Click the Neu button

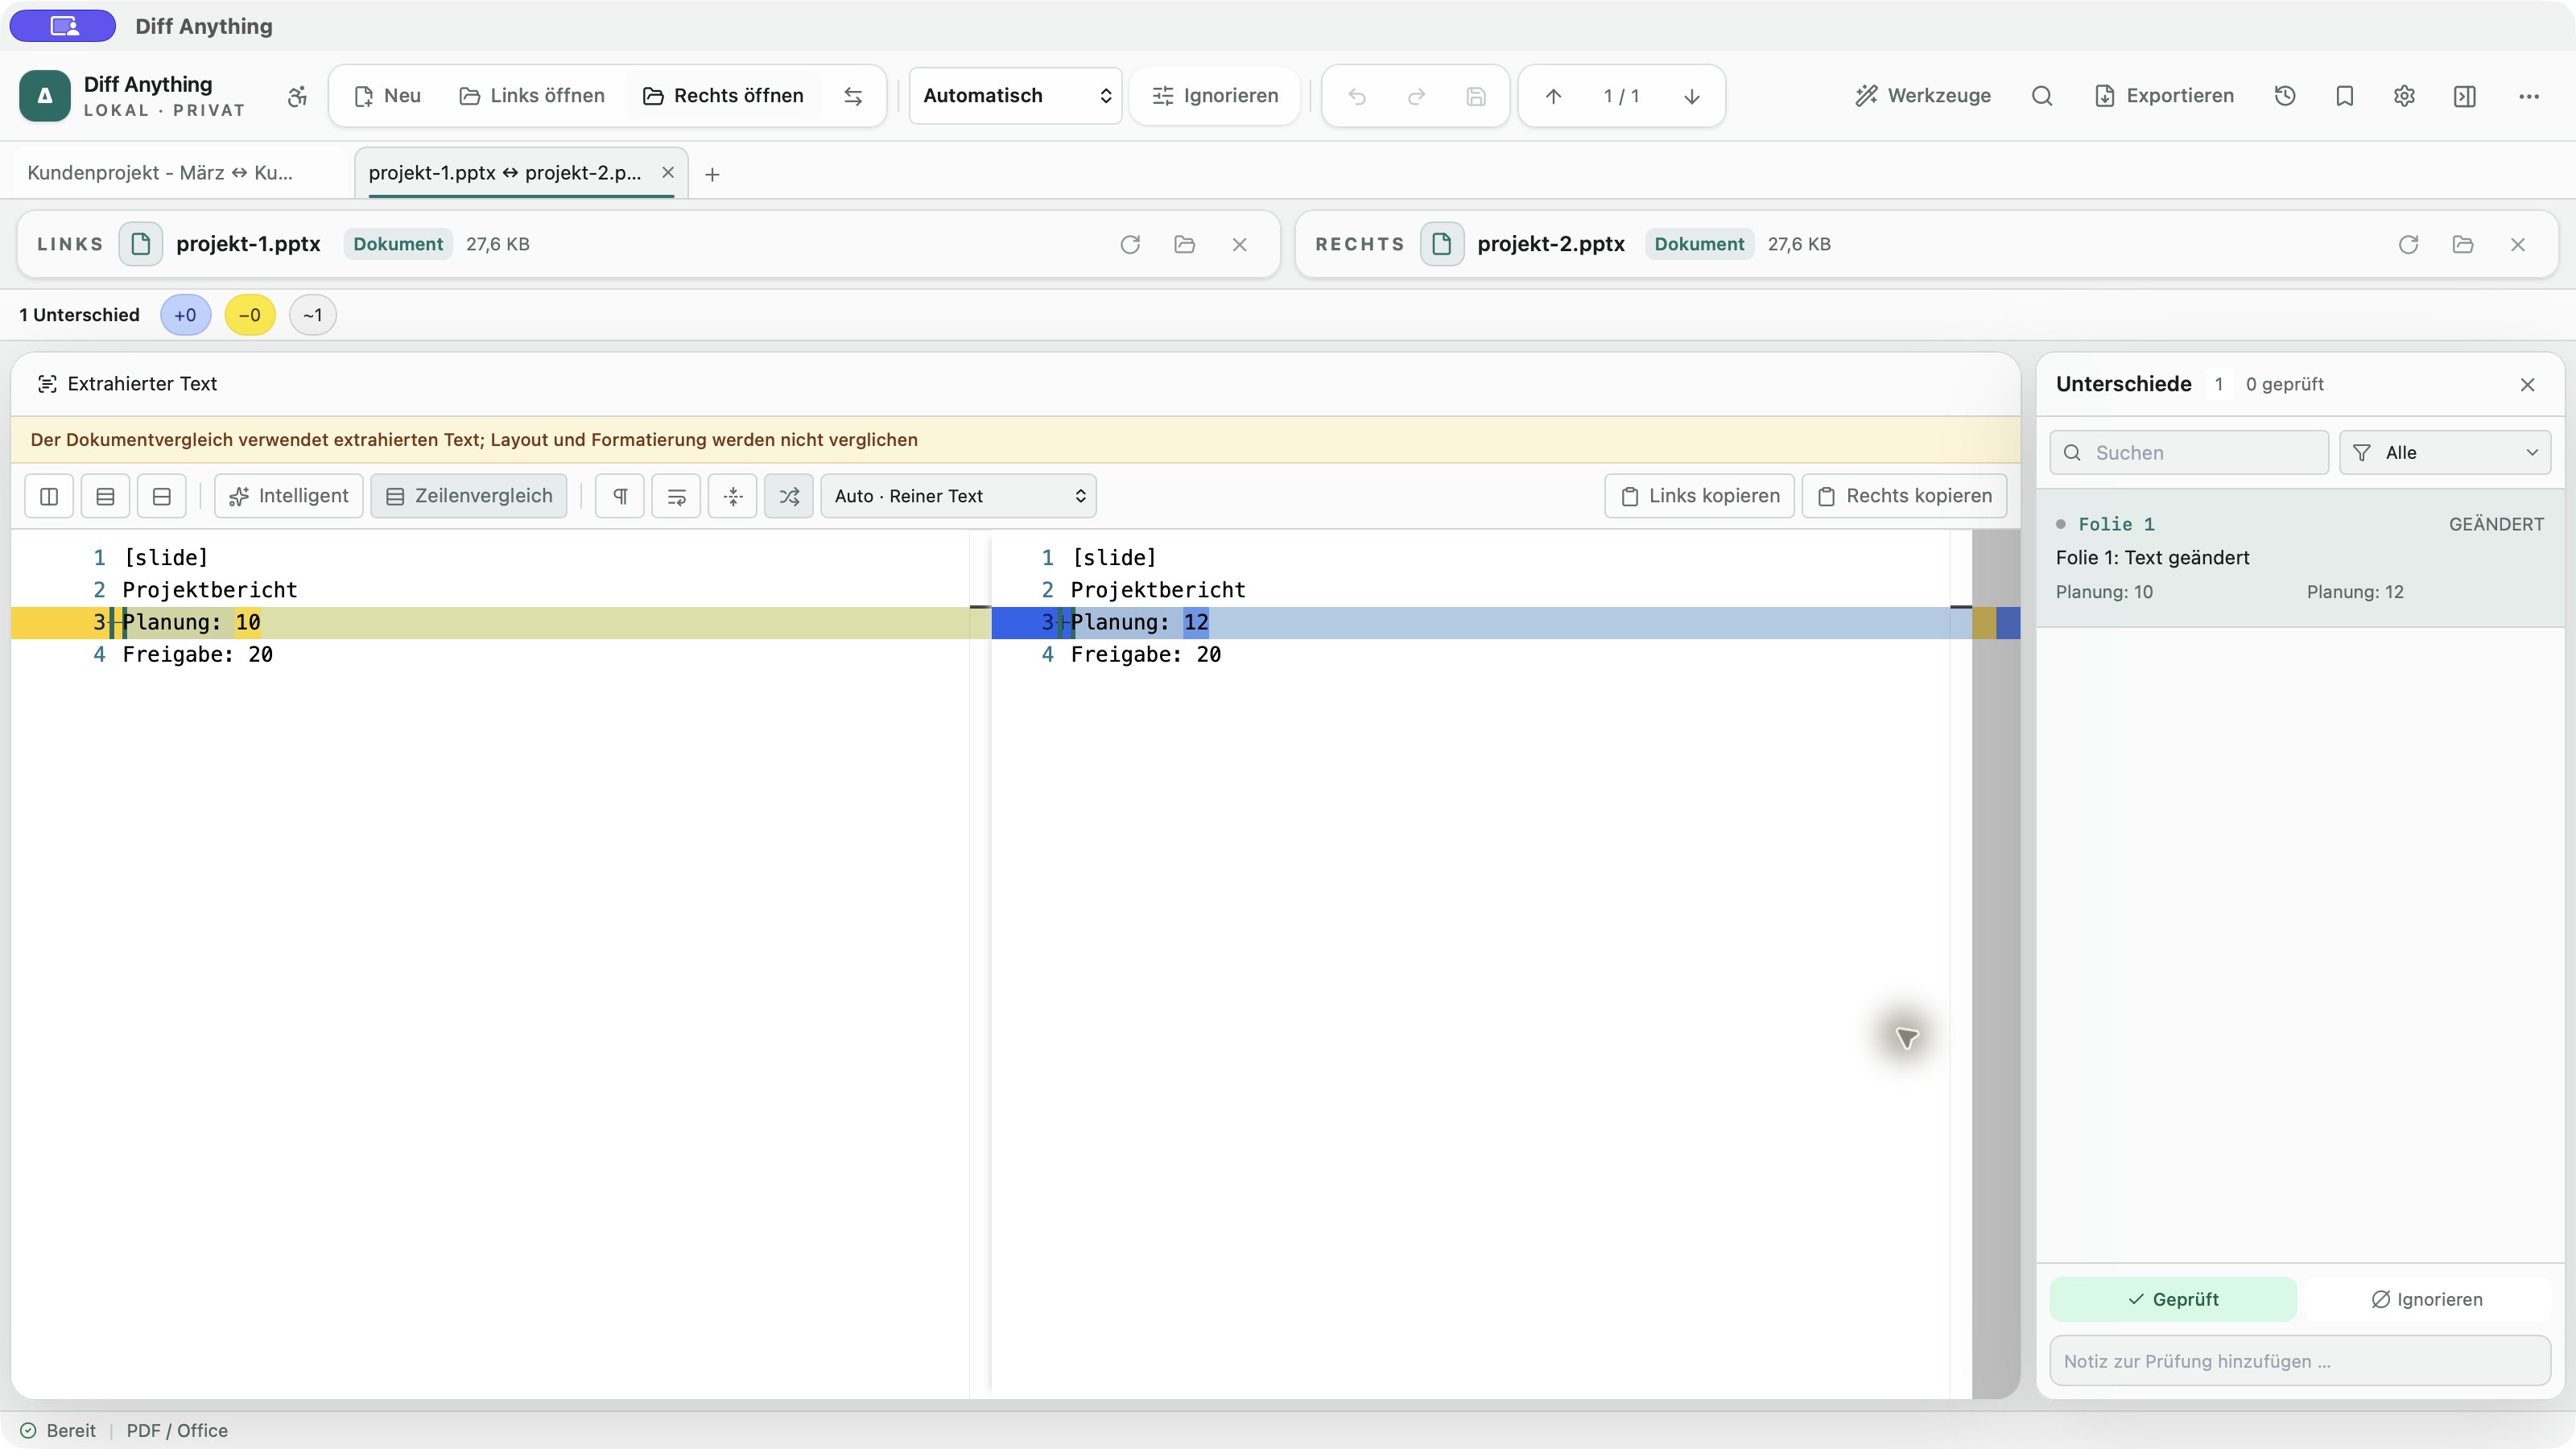(x=388, y=96)
